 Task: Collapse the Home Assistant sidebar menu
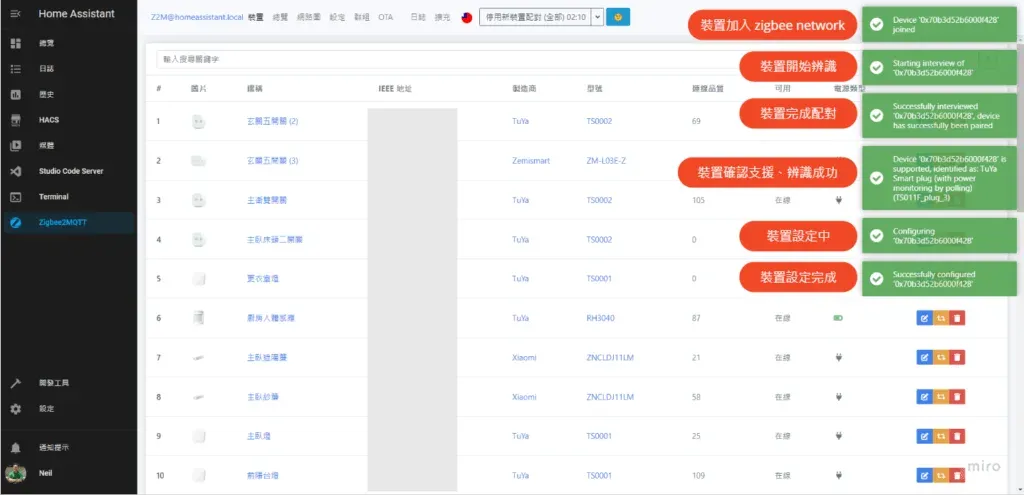(x=16, y=14)
